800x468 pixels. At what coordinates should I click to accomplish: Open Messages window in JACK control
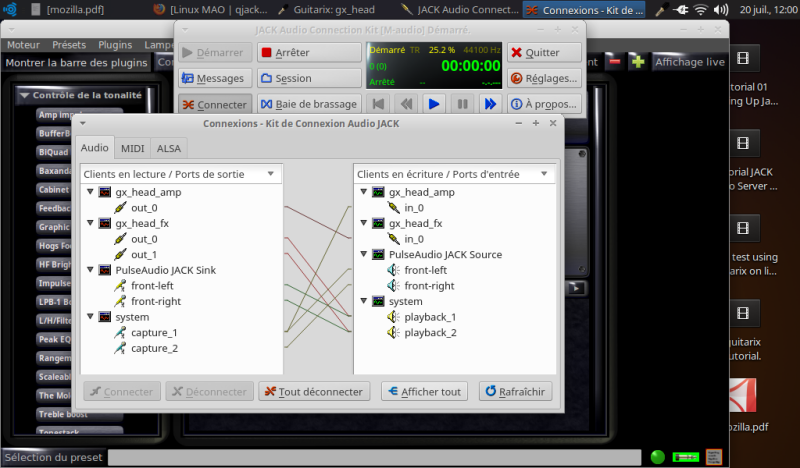click(215, 79)
